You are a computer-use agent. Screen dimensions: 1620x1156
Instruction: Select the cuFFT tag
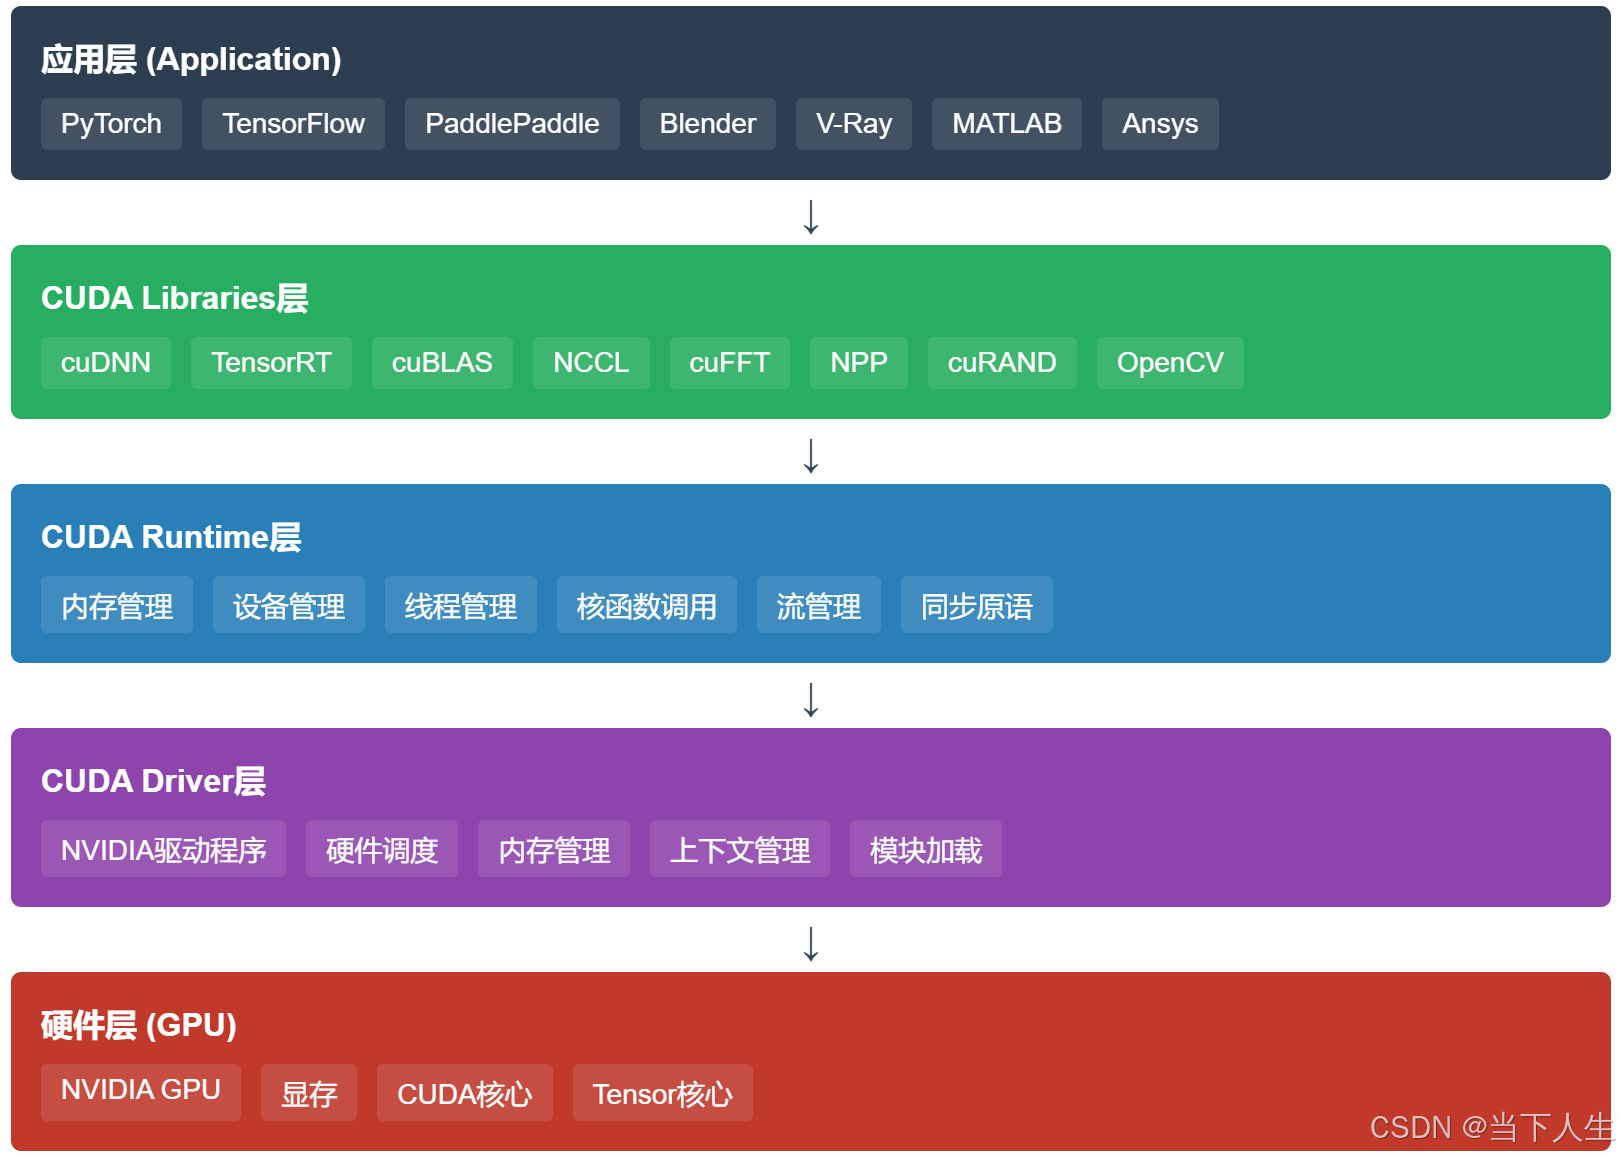point(729,363)
